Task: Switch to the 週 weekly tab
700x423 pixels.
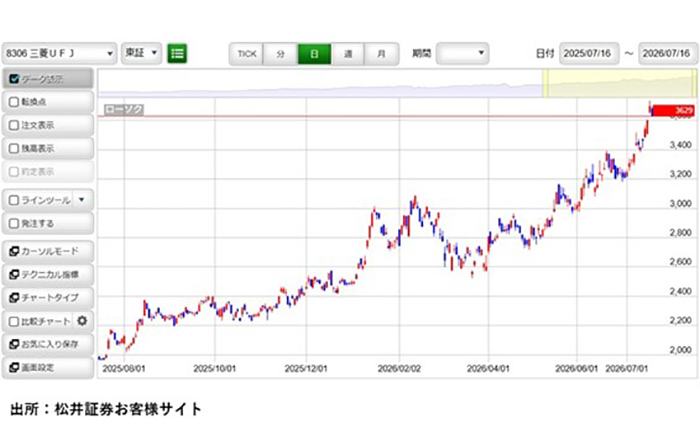Action: pyautogui.click(x=348, y=54)
